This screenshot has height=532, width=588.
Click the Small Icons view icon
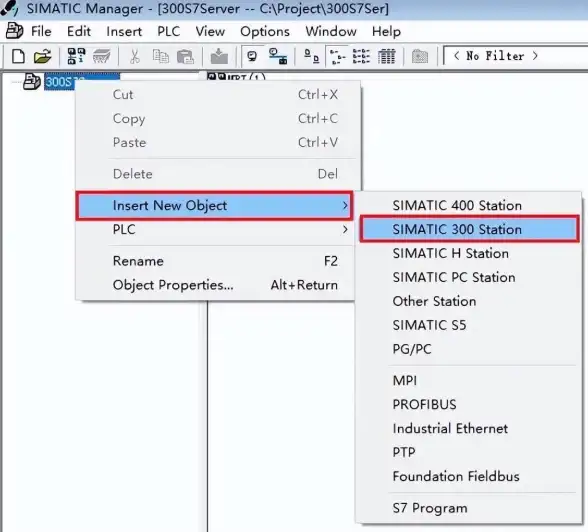coord(337,56)
